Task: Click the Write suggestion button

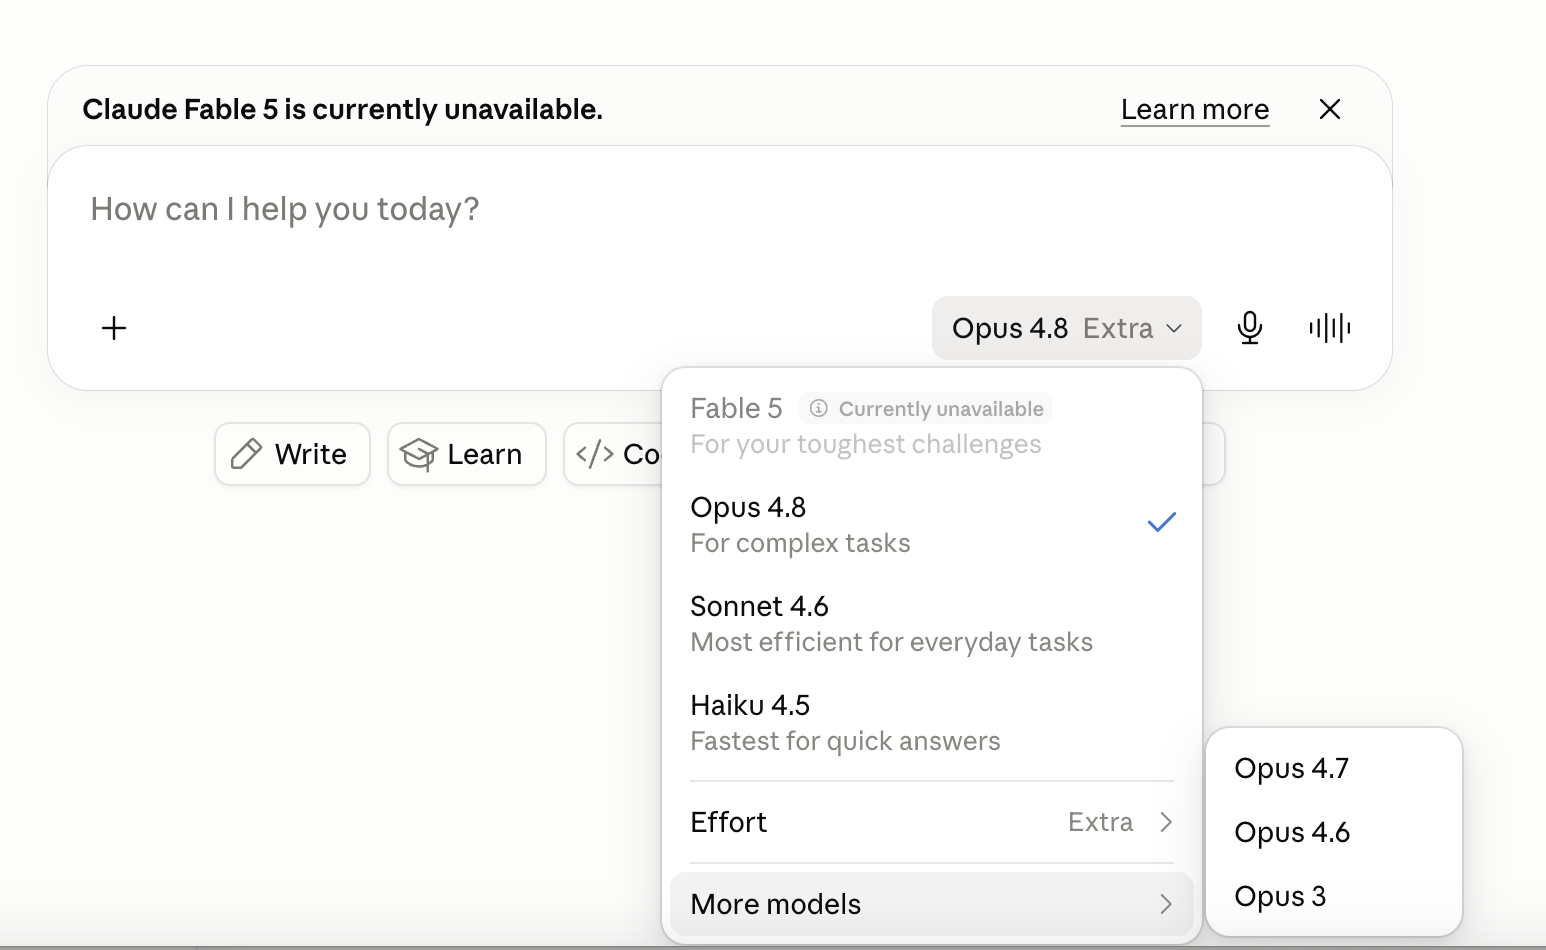Action: (x=292, y=454)
